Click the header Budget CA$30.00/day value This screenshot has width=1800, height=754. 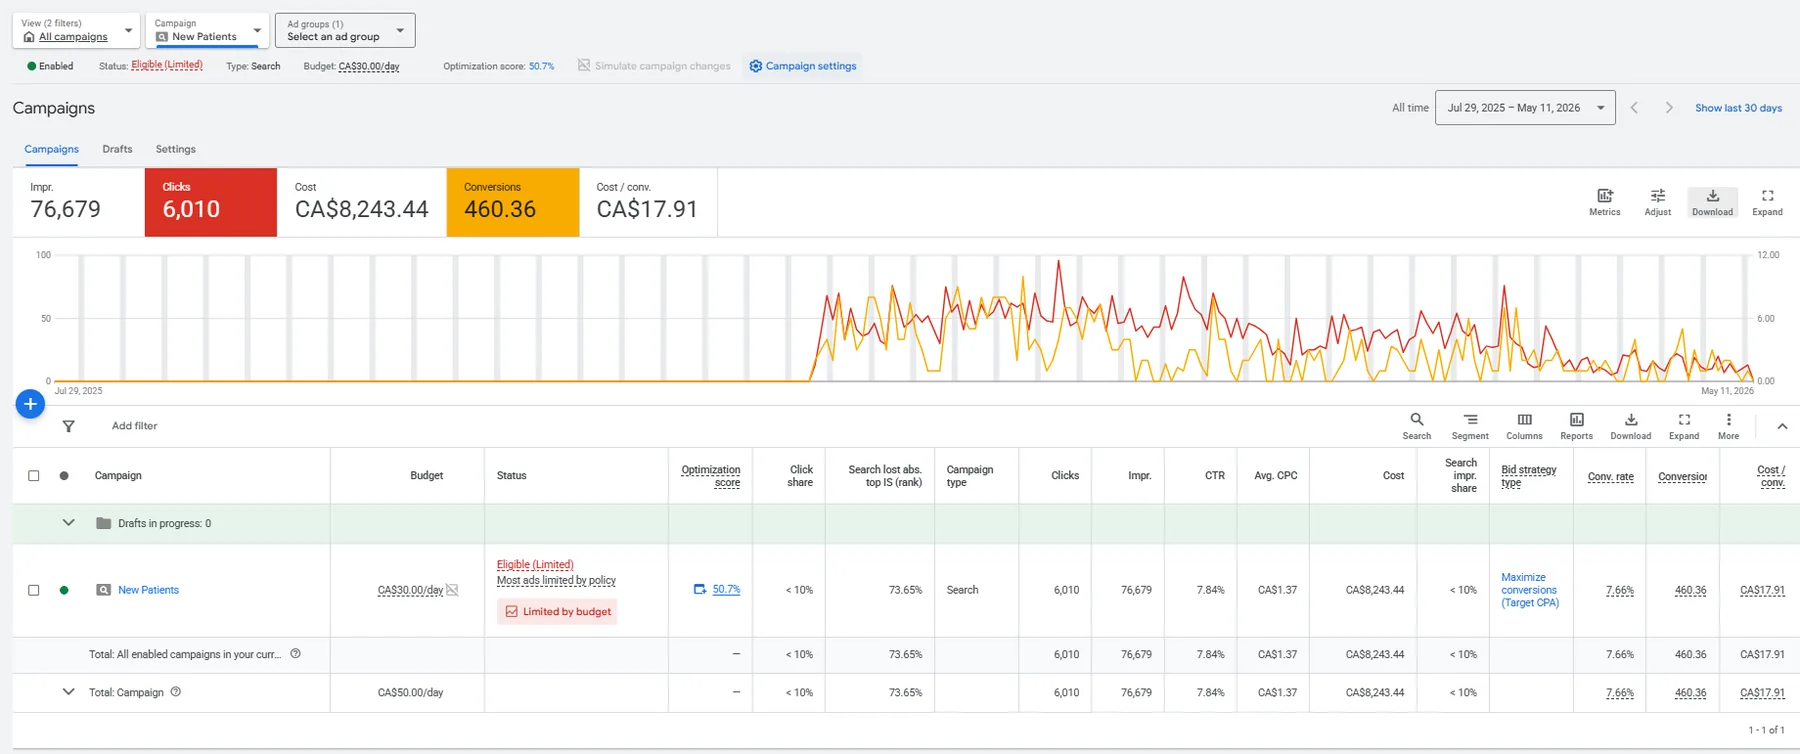pyautogui.click(x=369, y=67)
